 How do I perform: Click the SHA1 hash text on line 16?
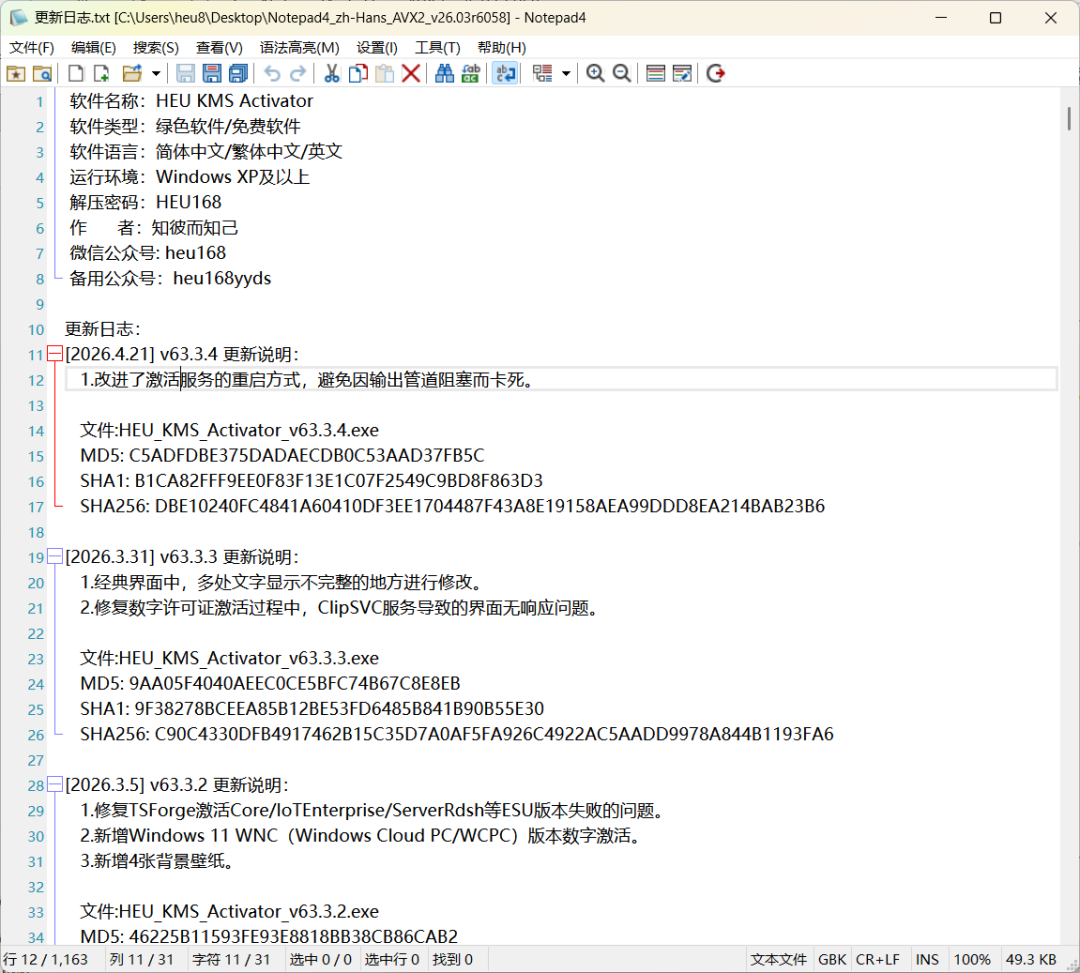coord(338,481)
